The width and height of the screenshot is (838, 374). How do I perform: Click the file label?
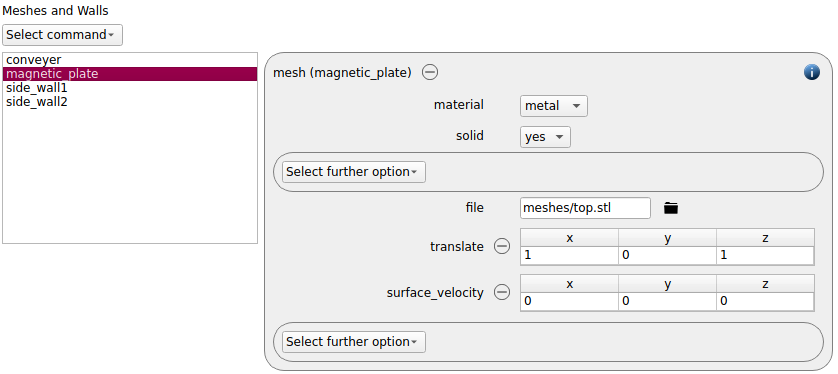click(x=475, y=207)
